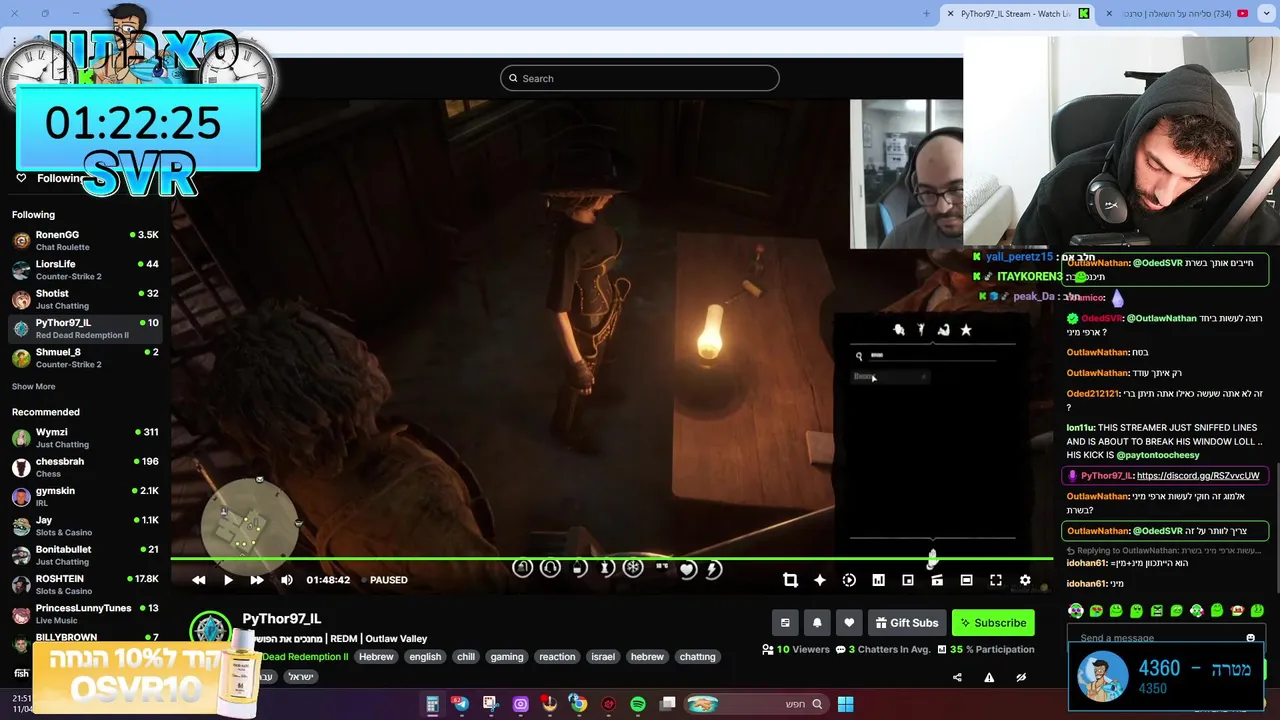Open Chrome from the taskbar
Screen dimensions: 1280x720
pos(578,704)
